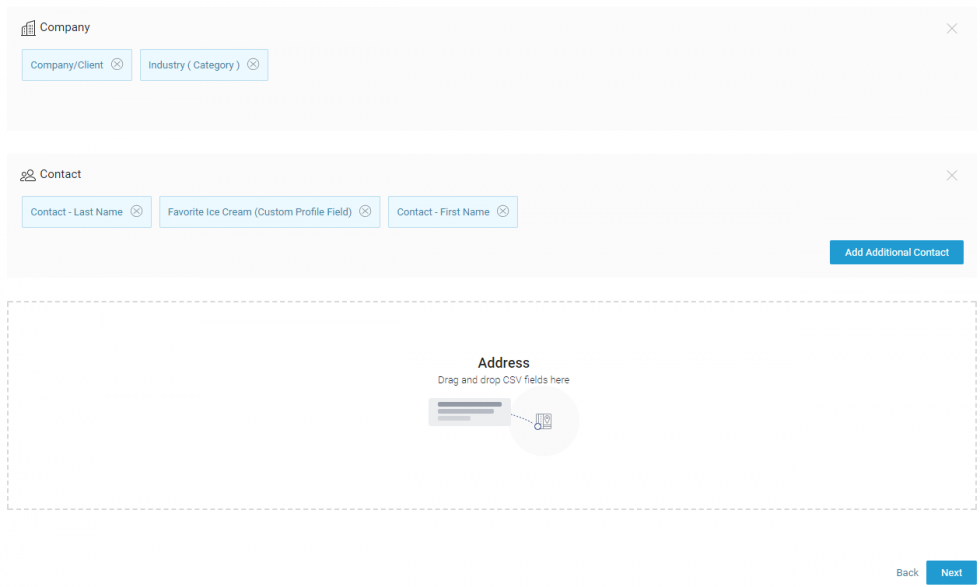This screenshot has width=980, height=587.
Task: Click the Contact people icon
Action: [28, 175]
